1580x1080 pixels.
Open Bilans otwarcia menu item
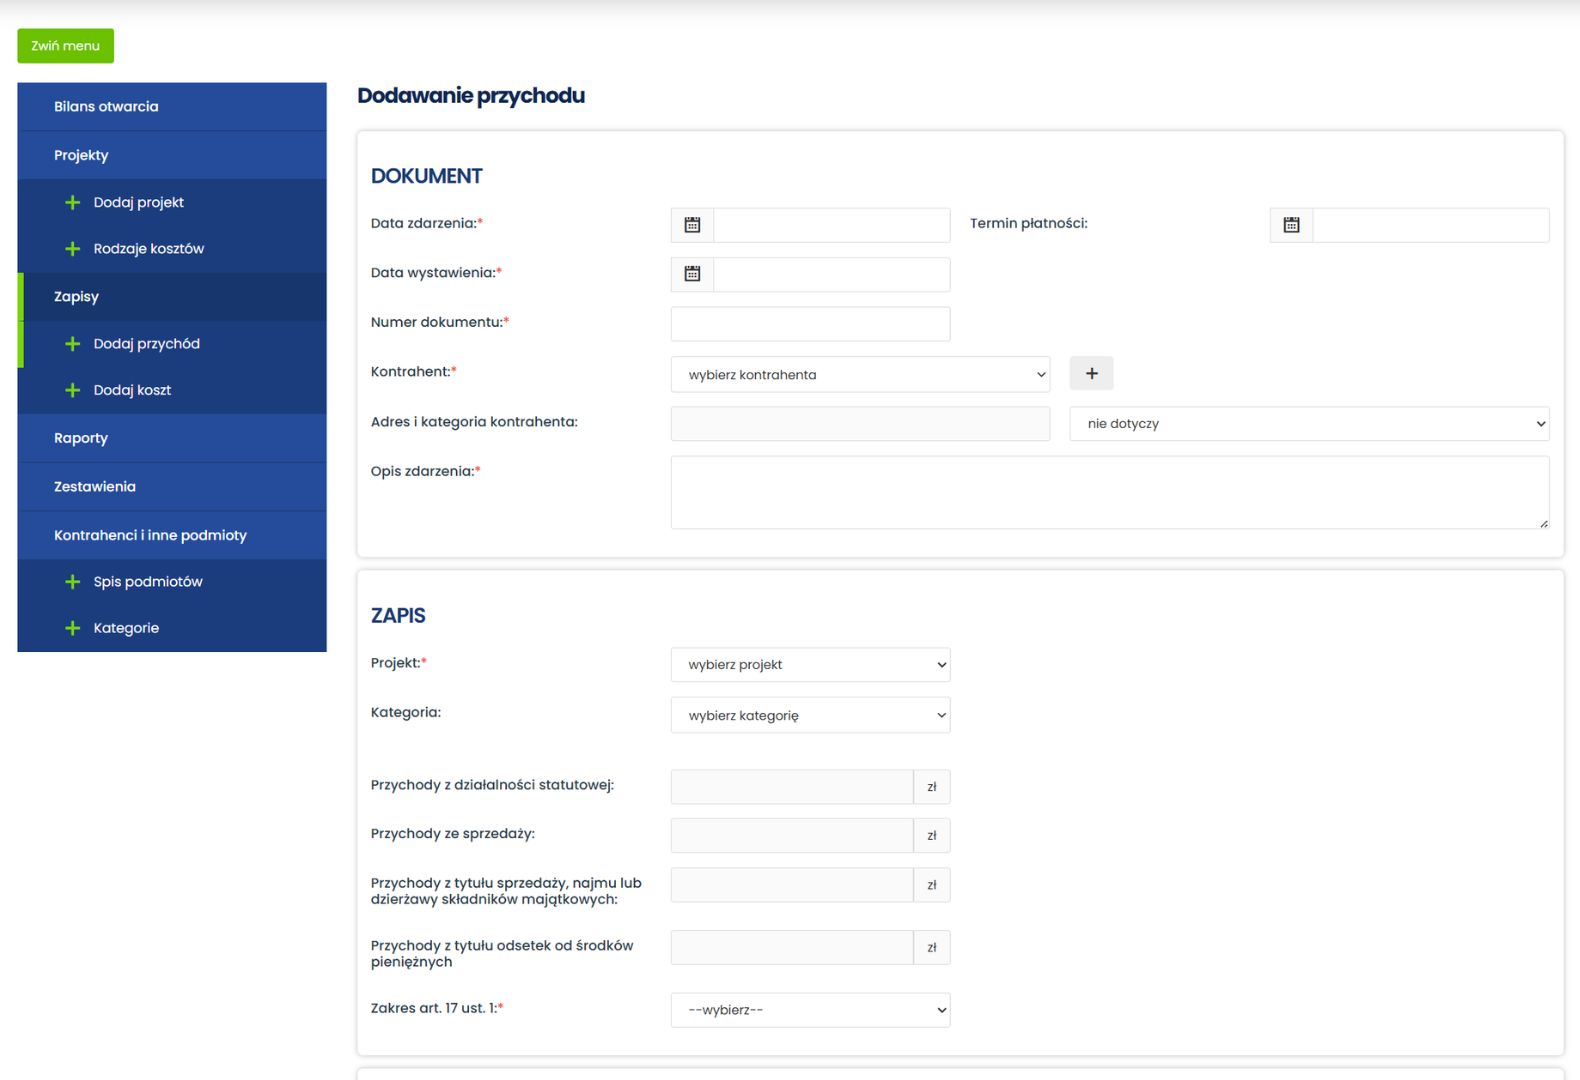pos(172,107)
